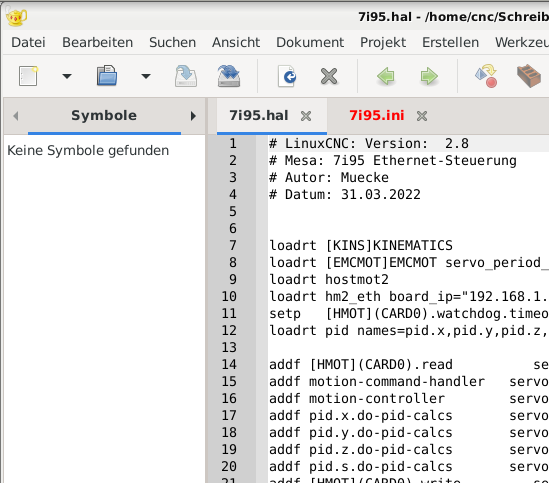Click 'setp [HMOT](CARD0).watchdog' line
Image resolution: width=549 pixels, height=483 pixels.
coord(409,313)
